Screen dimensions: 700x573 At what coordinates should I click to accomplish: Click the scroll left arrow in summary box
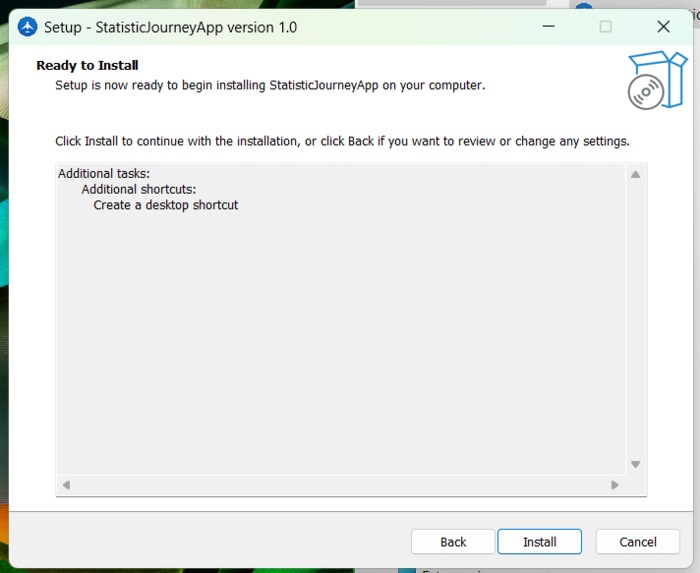coord(66,485)
